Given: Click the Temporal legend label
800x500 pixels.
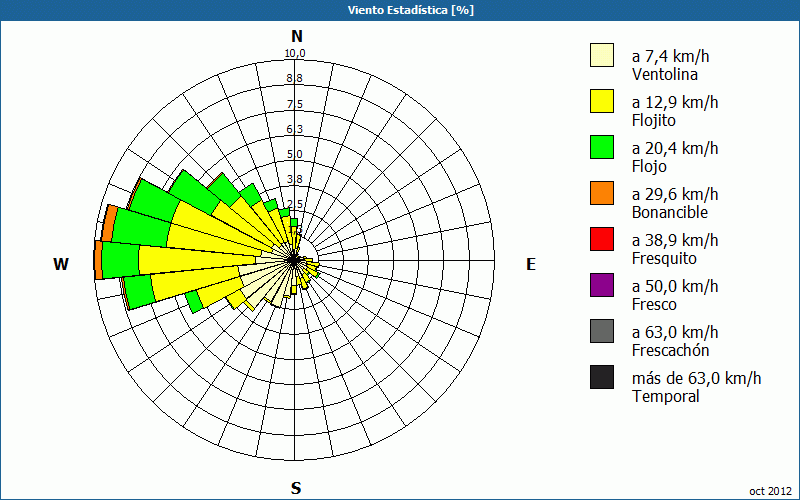Looking at the screenshot, I should [666, 396].
